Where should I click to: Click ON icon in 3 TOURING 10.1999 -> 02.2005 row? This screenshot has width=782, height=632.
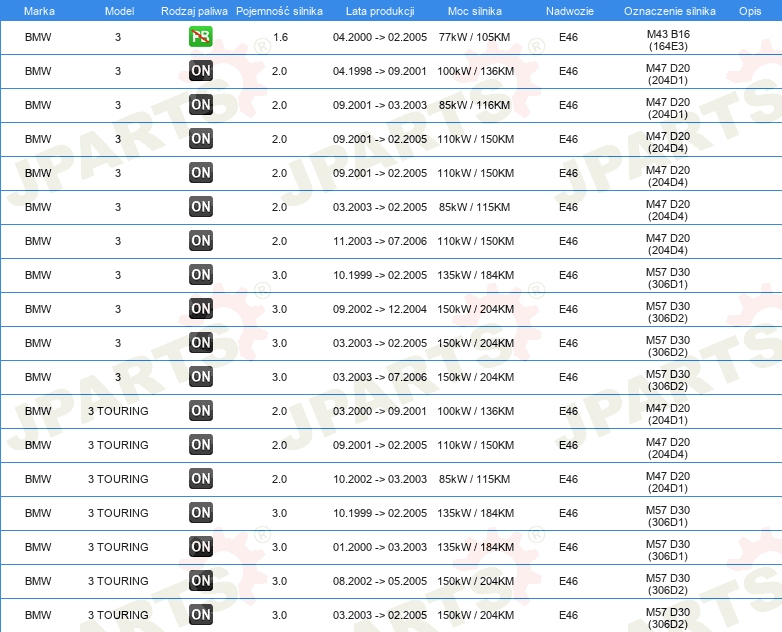(201, 512)
